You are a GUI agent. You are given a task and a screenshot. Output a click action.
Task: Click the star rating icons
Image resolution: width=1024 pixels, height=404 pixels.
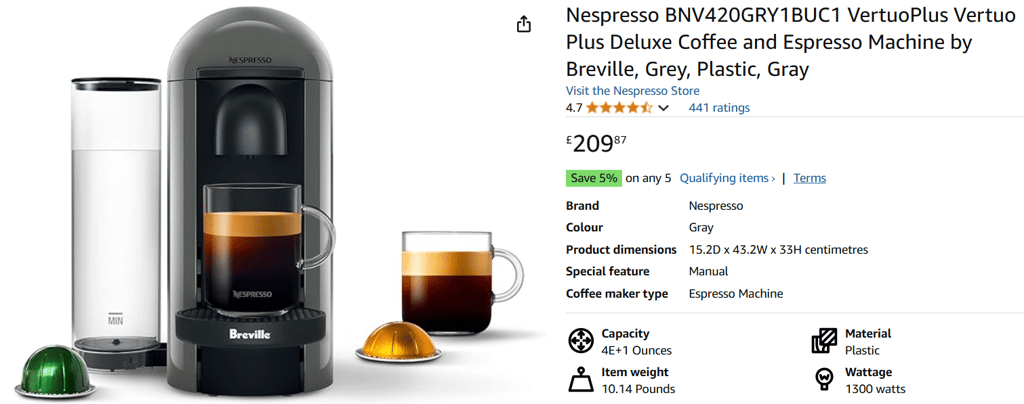619,108
